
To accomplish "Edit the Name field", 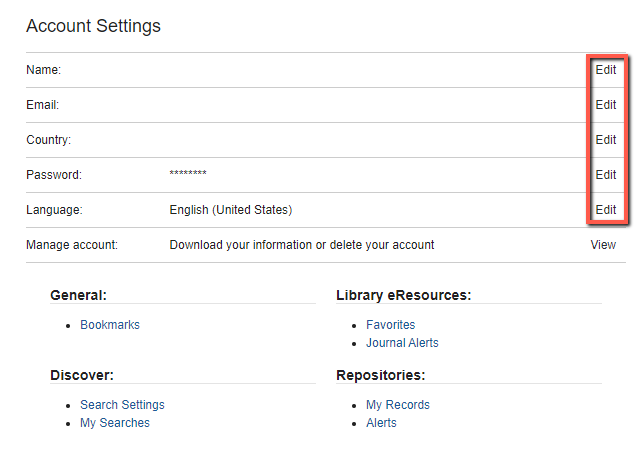I will coord(606,70).
